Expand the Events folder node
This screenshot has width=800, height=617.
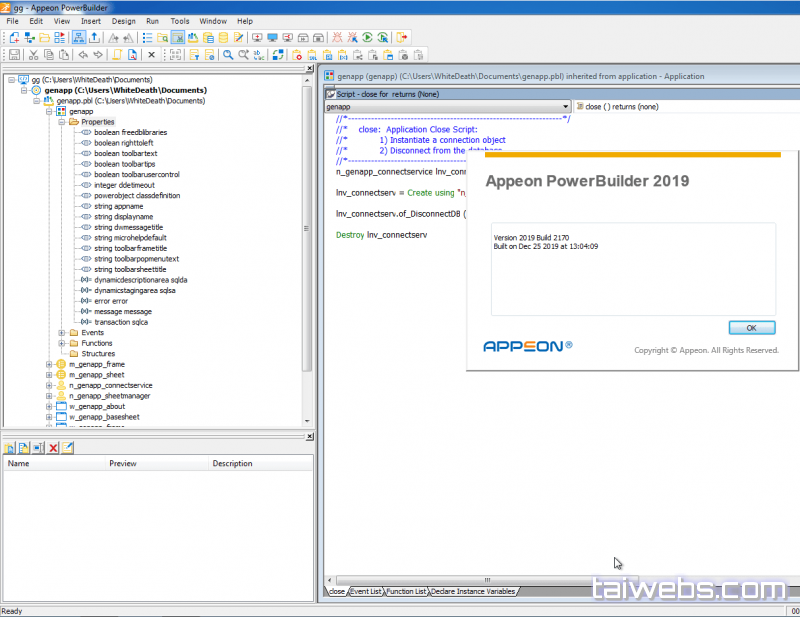pos(61,333)
